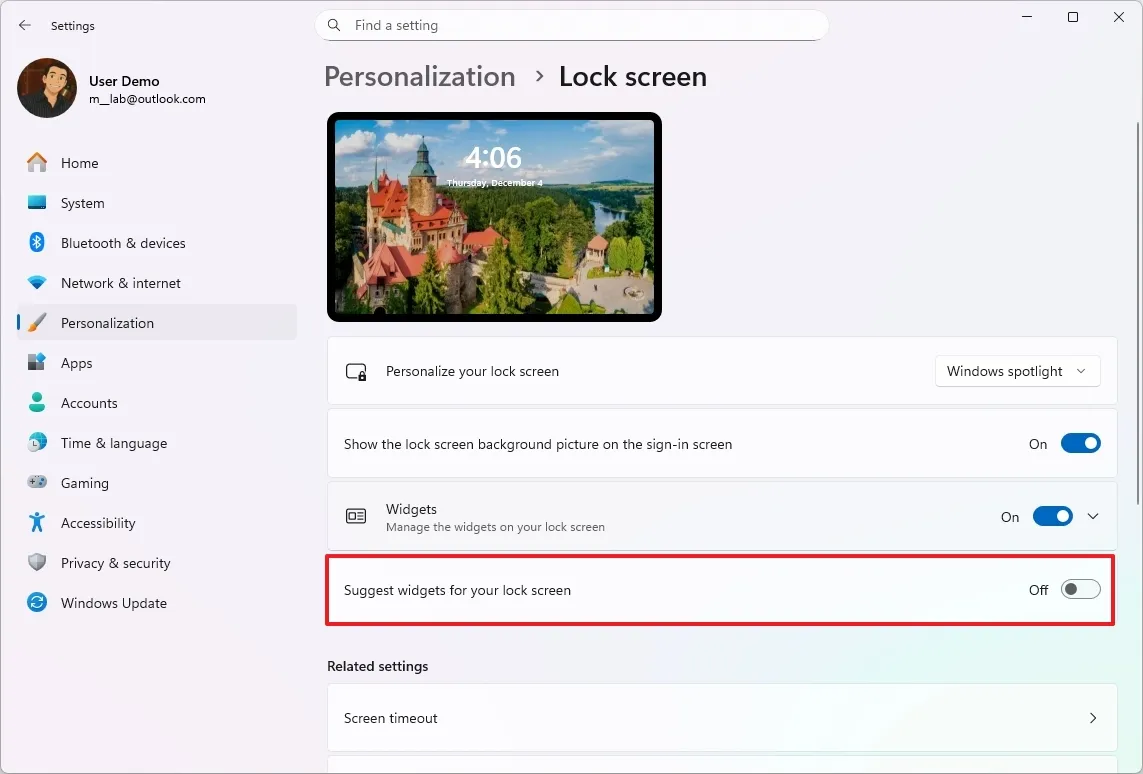Click the Personalization breadcrumb link
Viewport: 1143px width, 774px height.
[419, 76]
